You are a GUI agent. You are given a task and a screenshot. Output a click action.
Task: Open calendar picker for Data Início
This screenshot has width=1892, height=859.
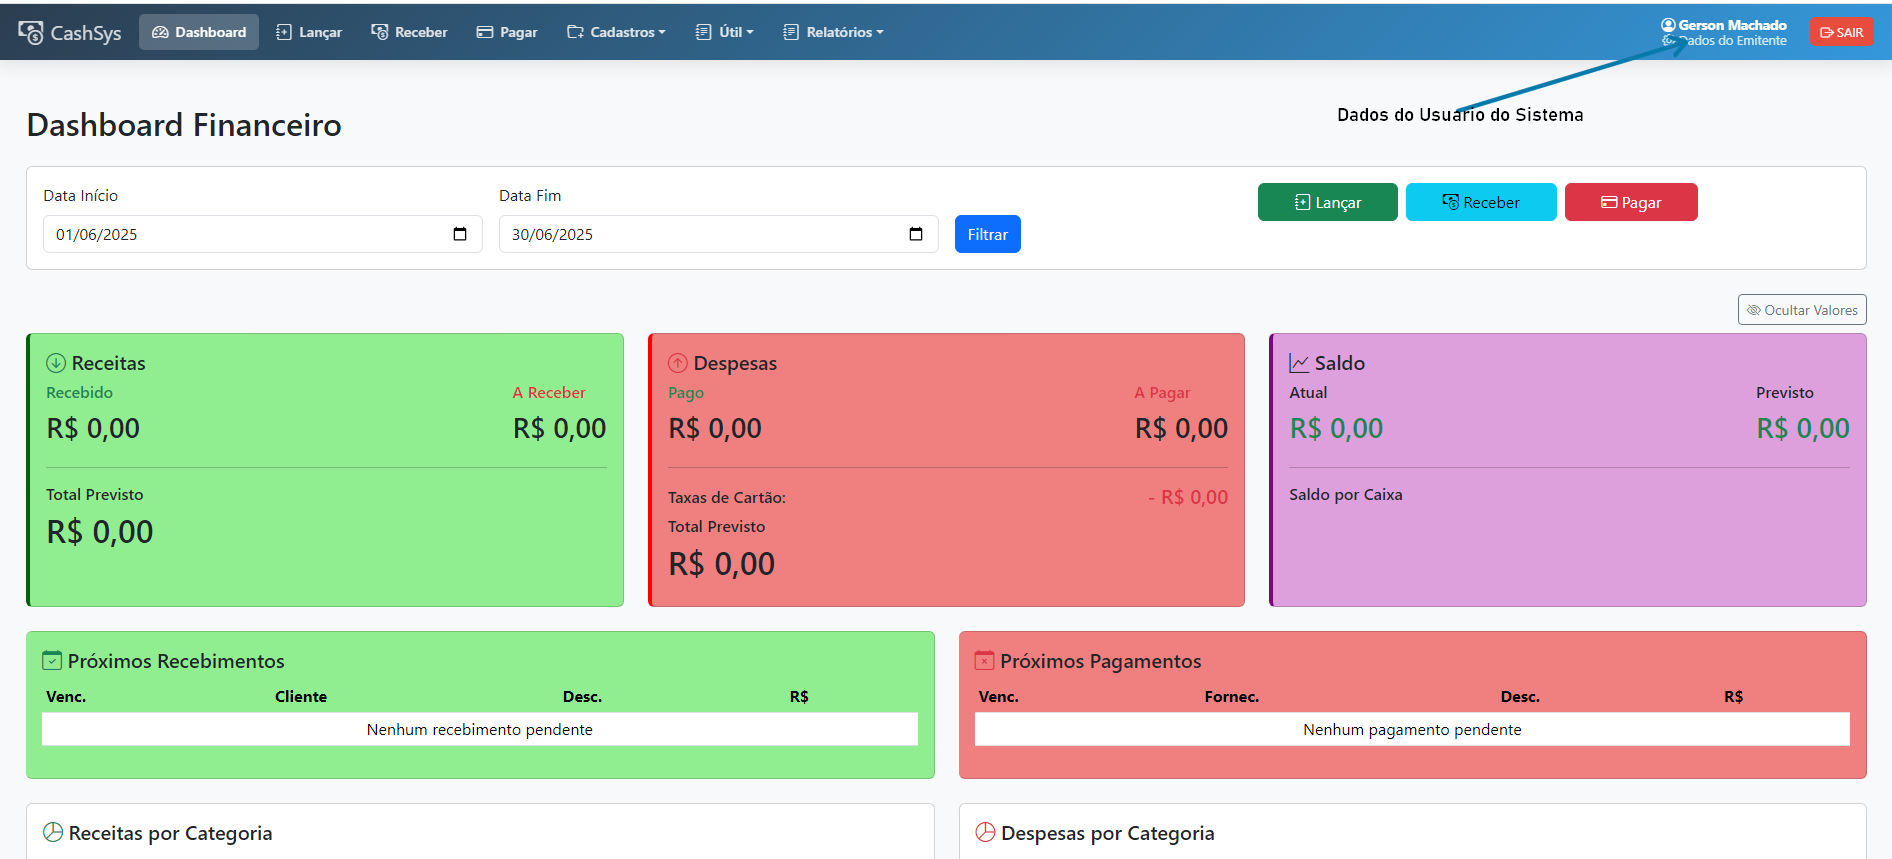(x=460, y=234)
